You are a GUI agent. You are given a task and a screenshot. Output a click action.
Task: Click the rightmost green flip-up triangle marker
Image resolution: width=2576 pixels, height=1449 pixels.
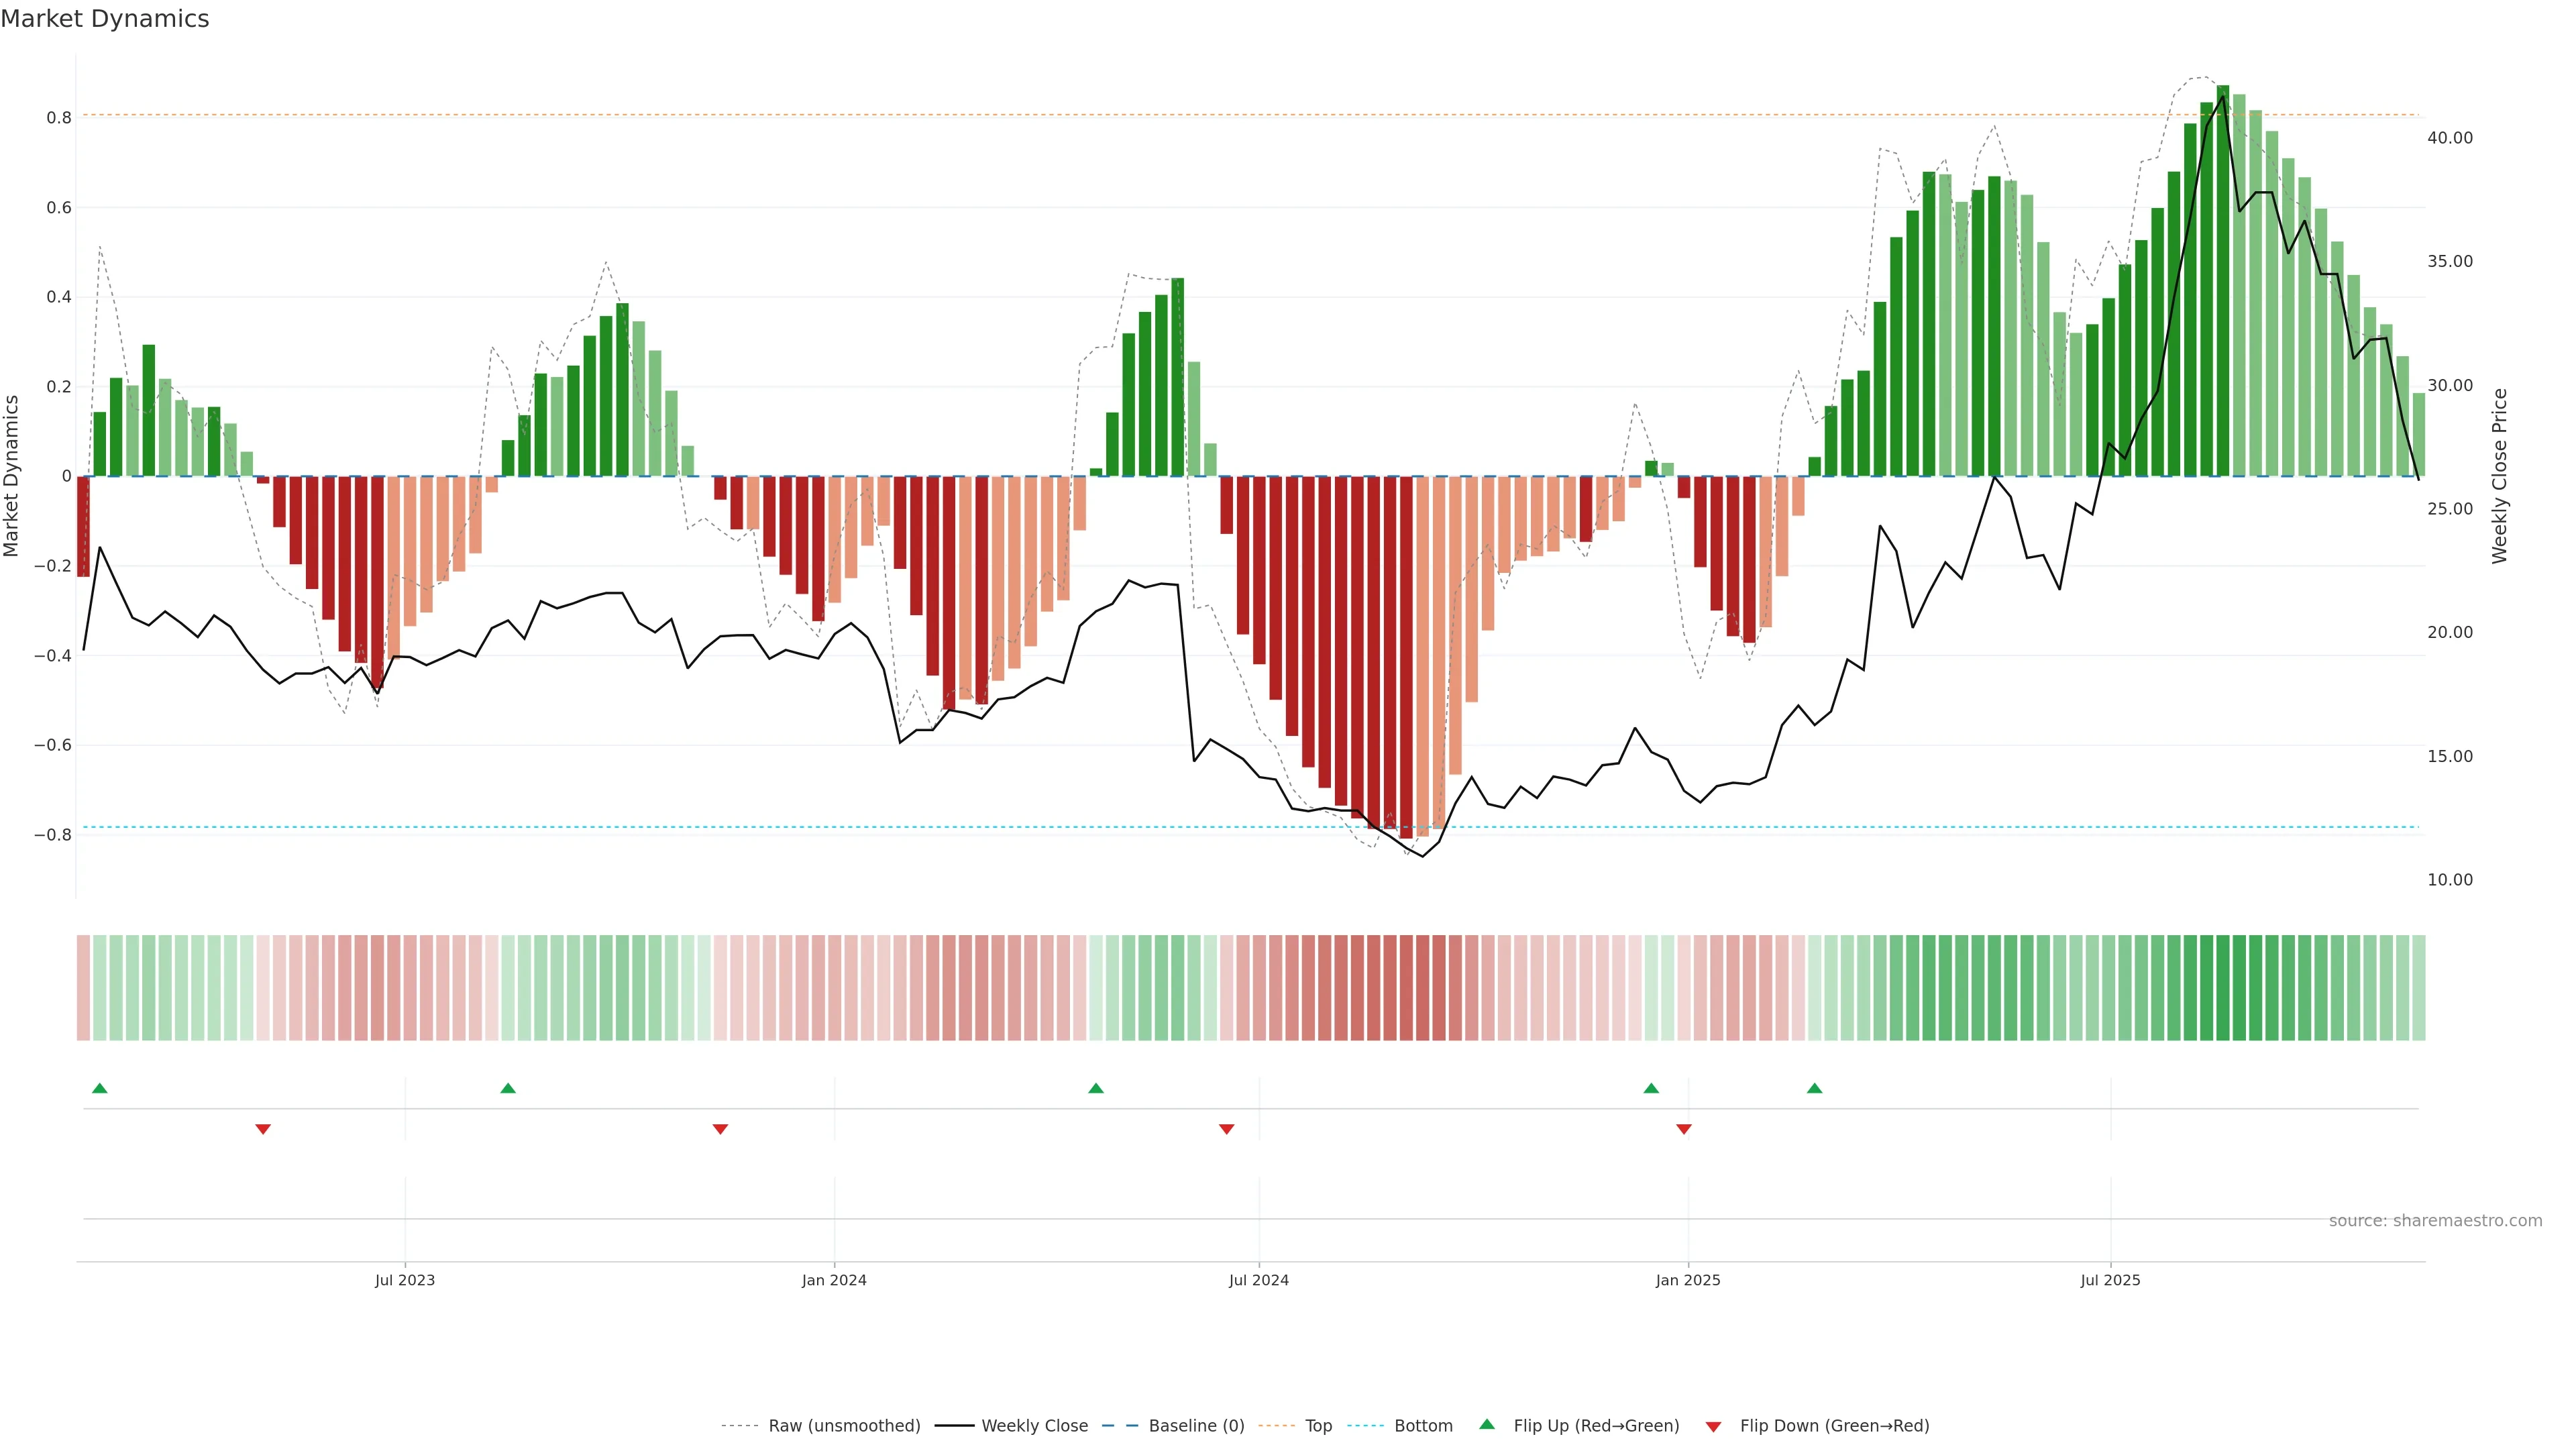[x=1815, y=1088]
